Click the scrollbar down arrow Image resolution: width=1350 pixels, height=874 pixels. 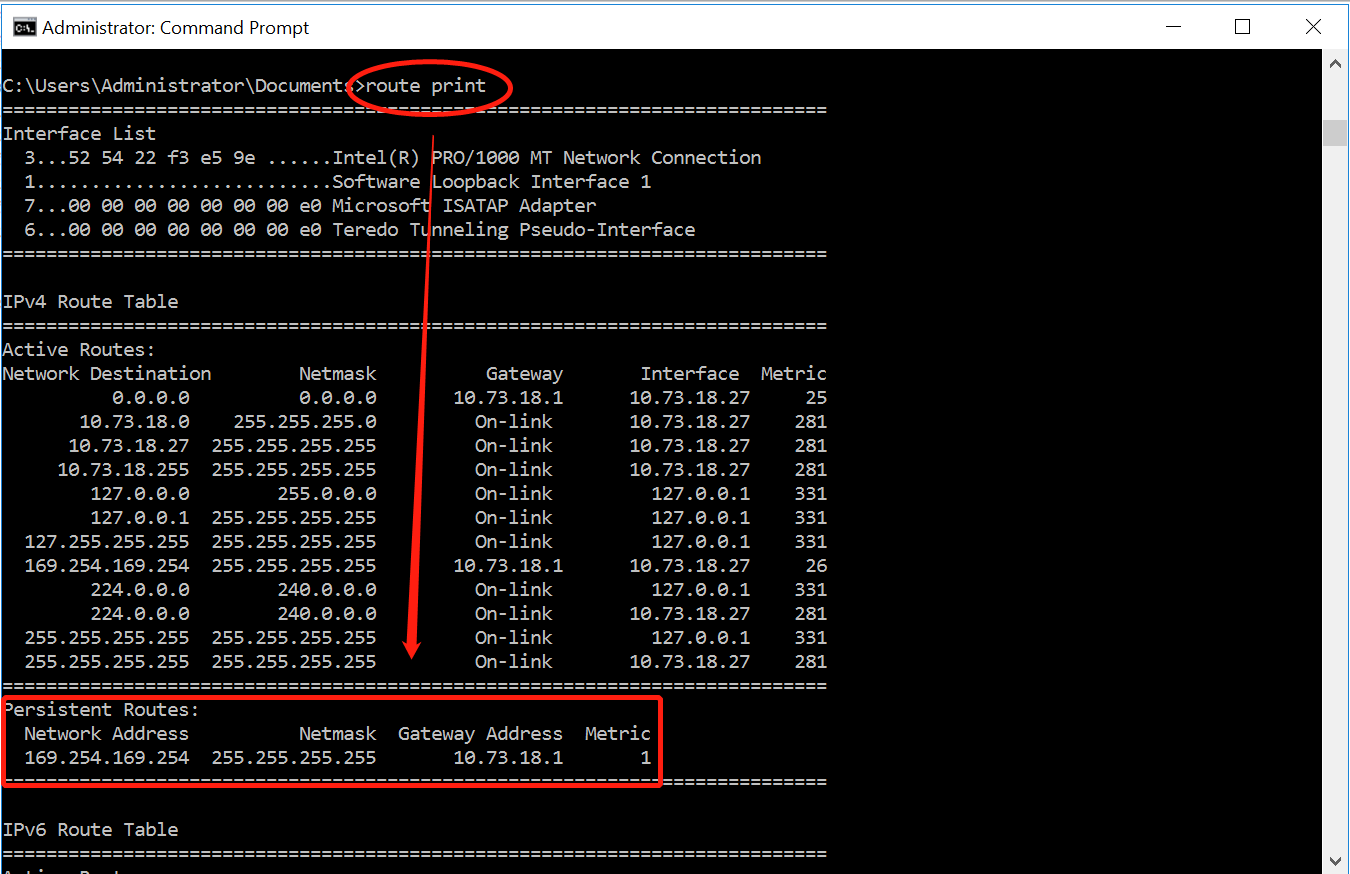(1335, 860)
